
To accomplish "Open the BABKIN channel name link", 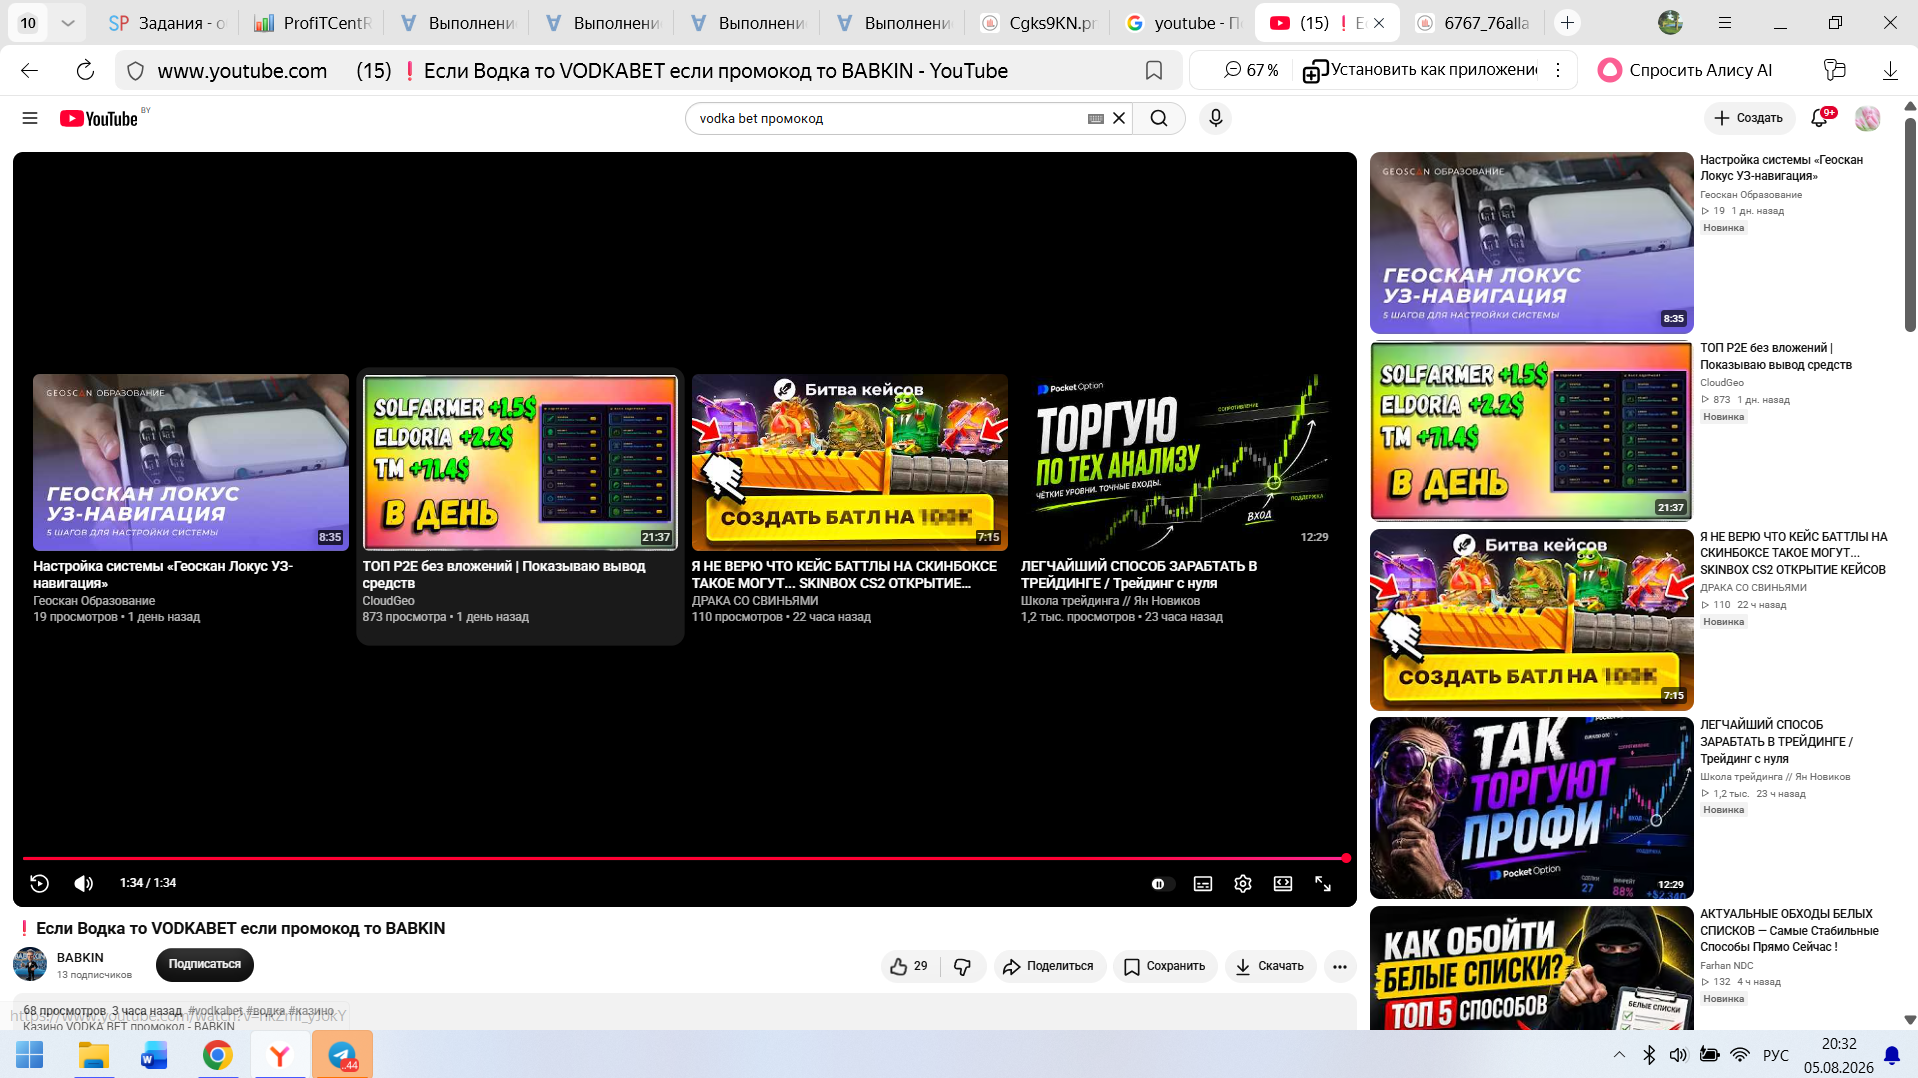I will pyautogui.click(x=80, y=958).
